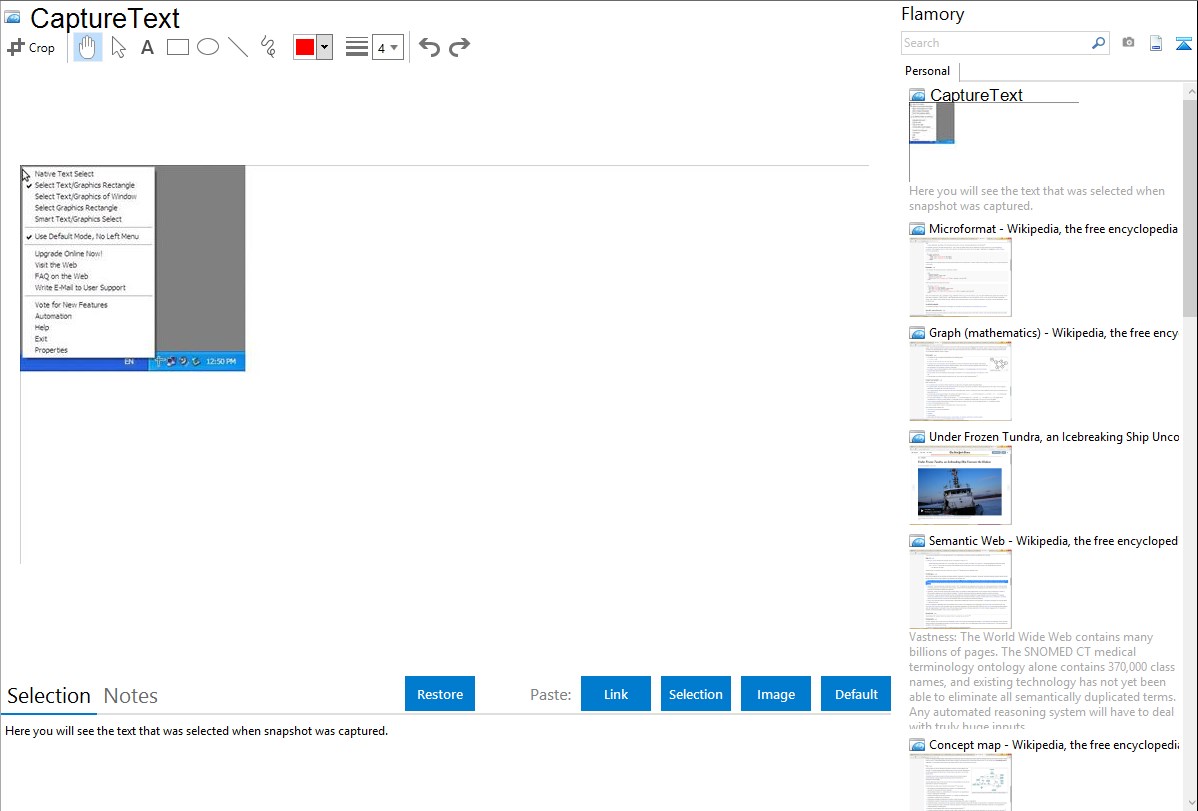The height and width of the screenshot is (811, 1198).
Task: Click the line thickness icon
Action: tap(357, 47)
